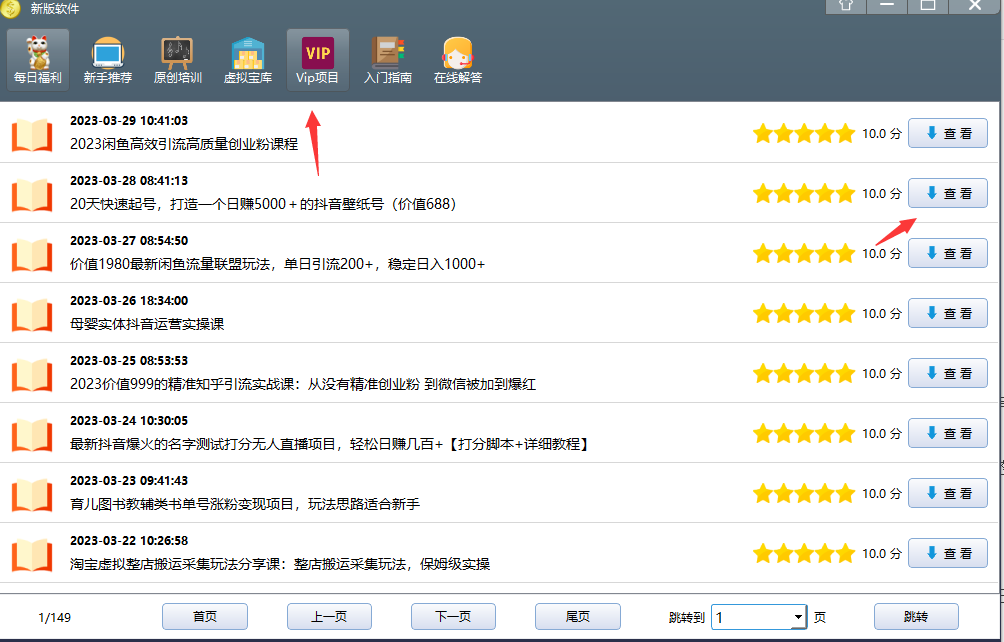1004x642 pixels.
Task: Click the app logo in the title bar
Action: (11, 8)
